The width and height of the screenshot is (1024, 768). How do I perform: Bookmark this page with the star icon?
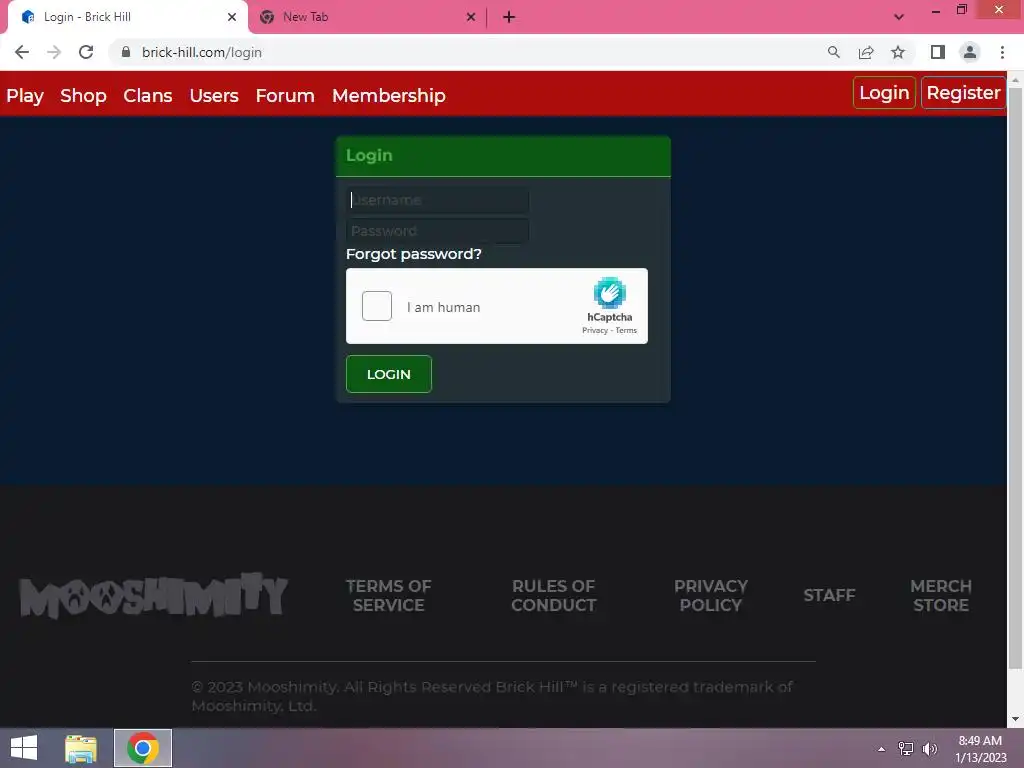point(898,52)
